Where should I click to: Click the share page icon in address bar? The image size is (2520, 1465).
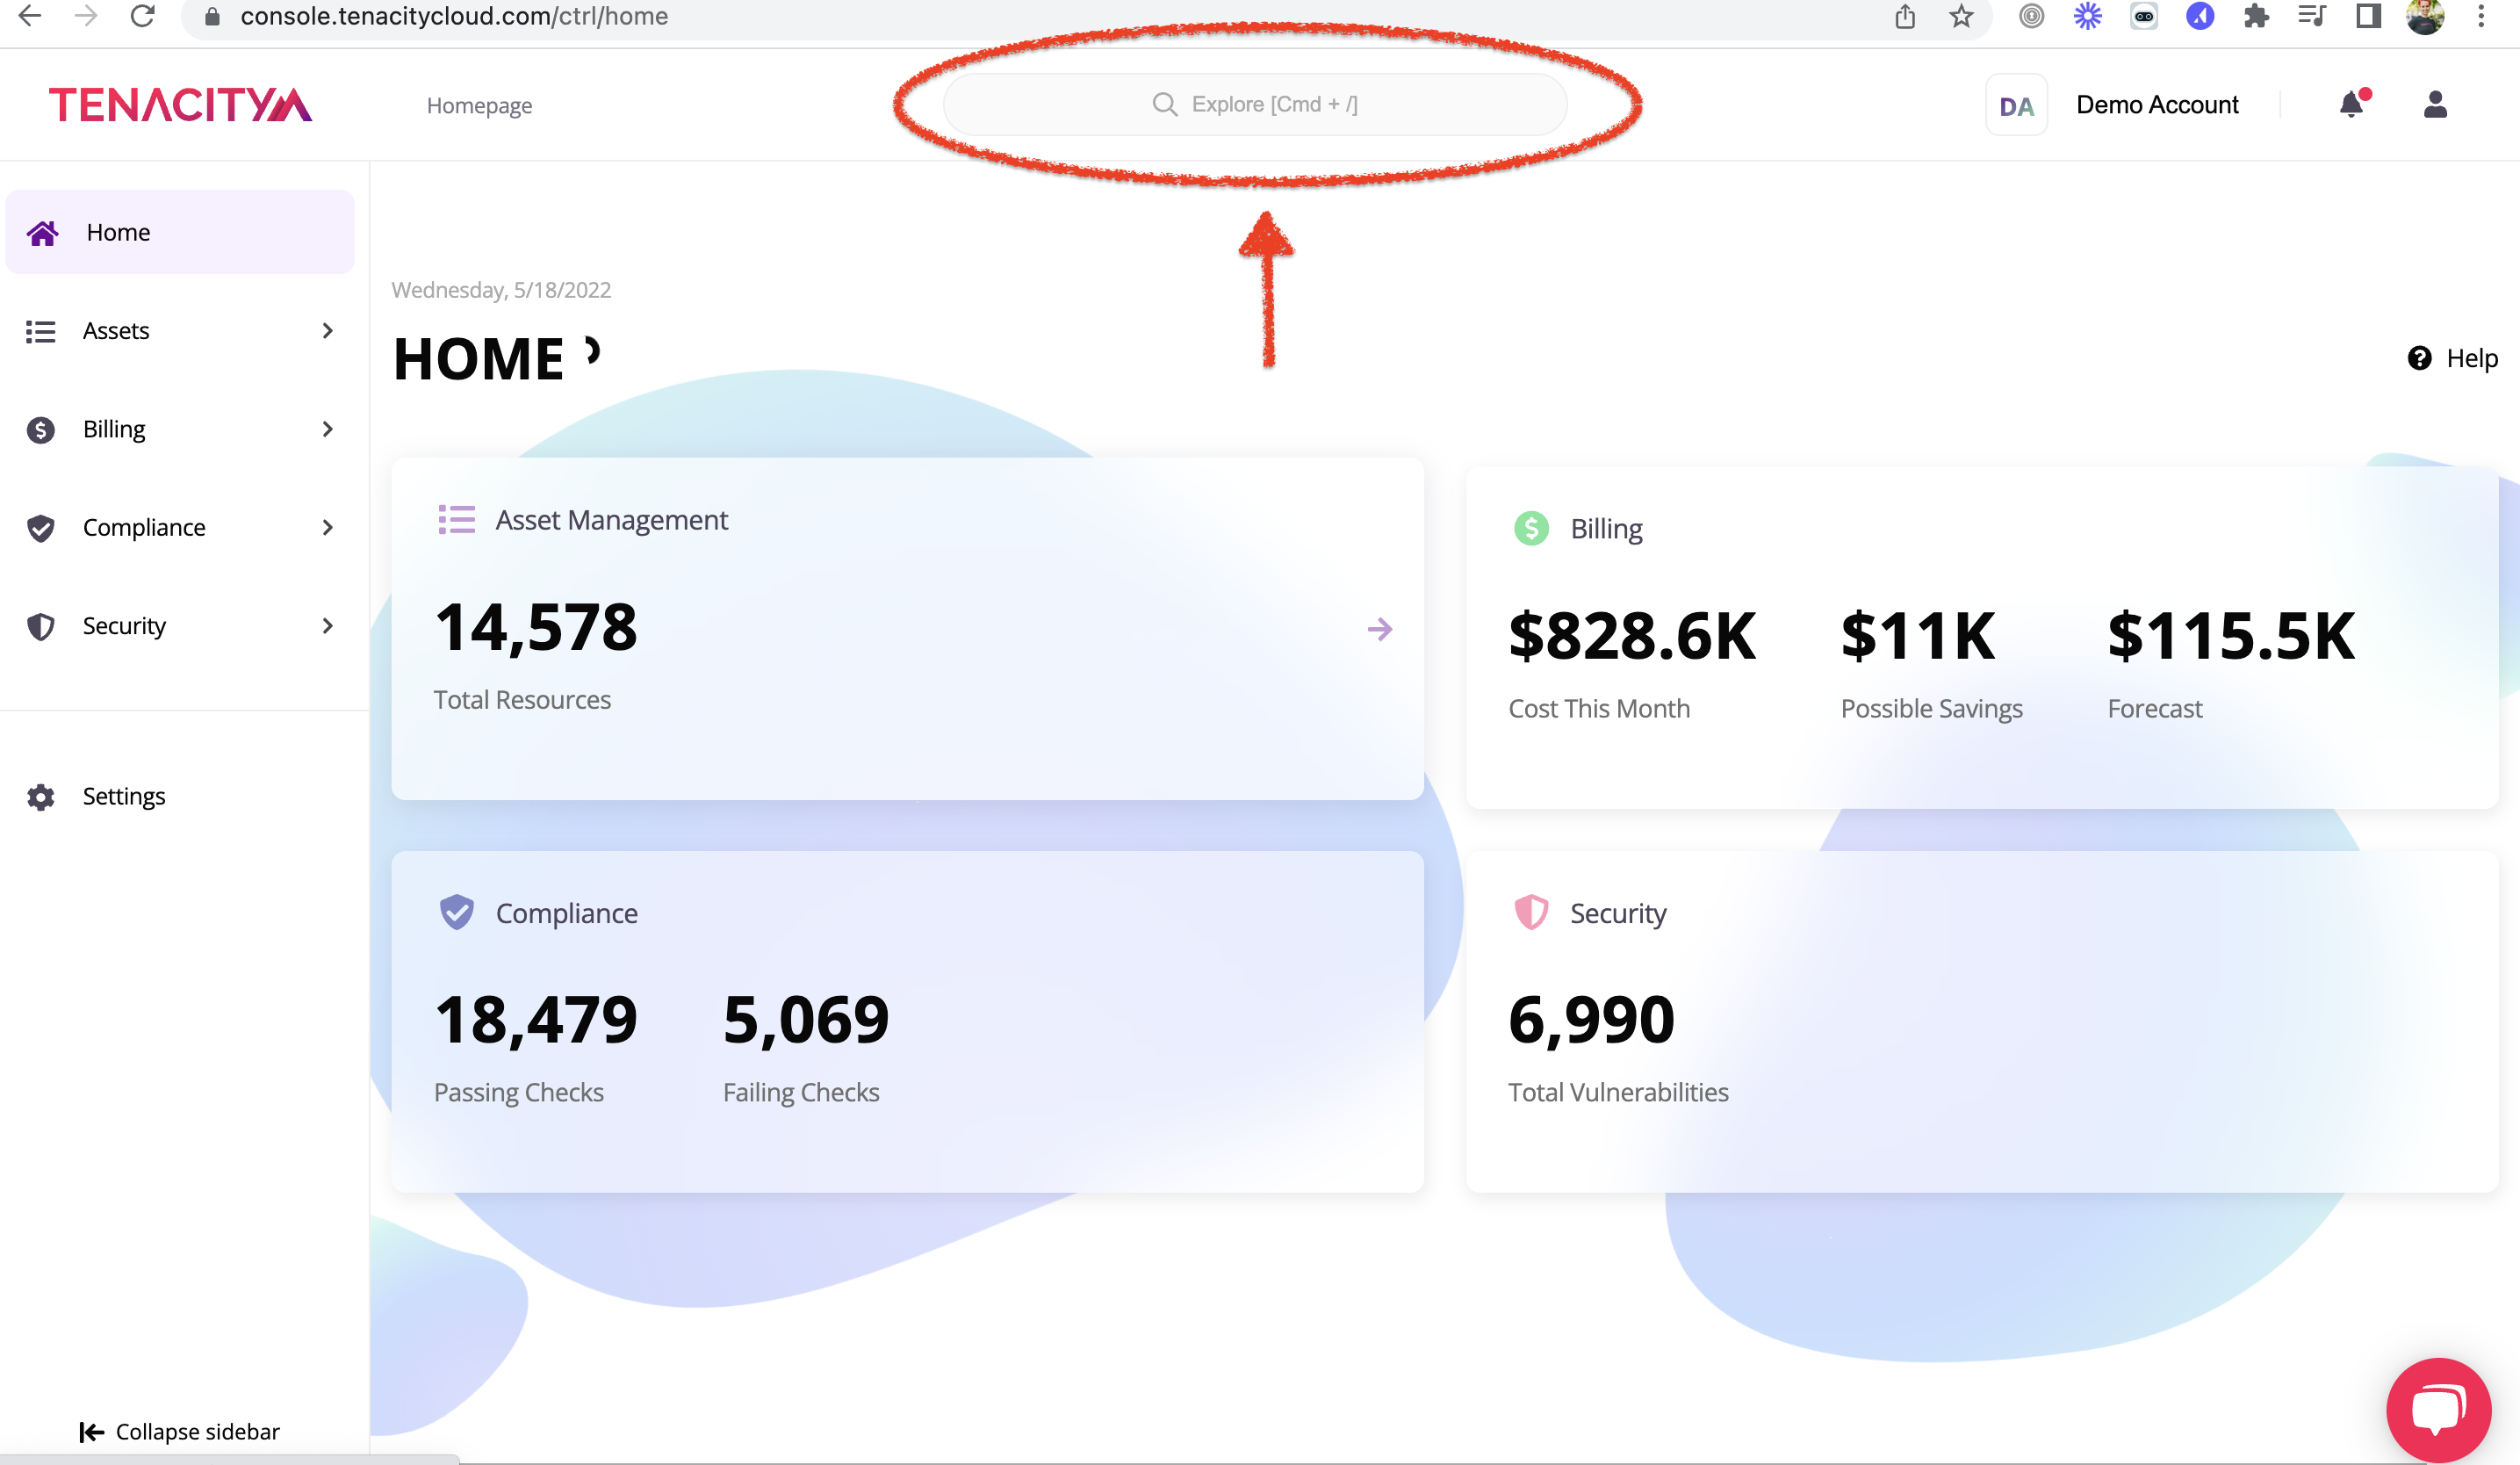point(1905,16)
